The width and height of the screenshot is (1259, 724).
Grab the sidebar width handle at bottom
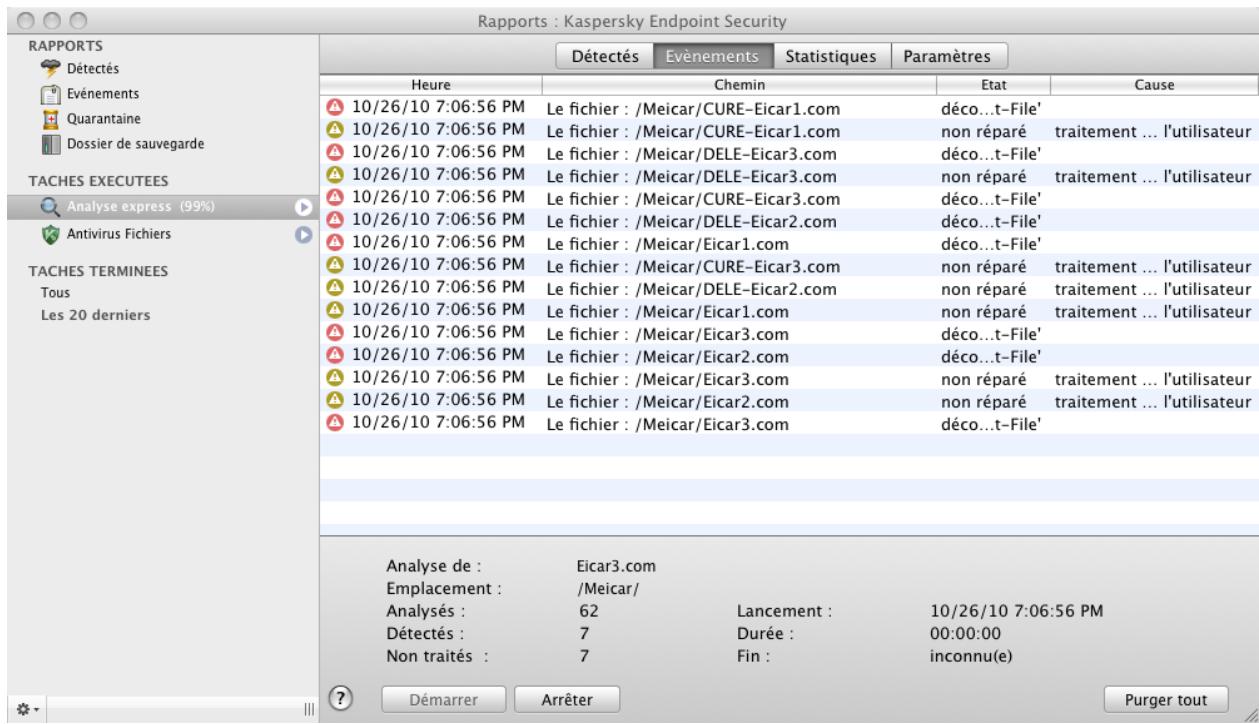(308, 709)
